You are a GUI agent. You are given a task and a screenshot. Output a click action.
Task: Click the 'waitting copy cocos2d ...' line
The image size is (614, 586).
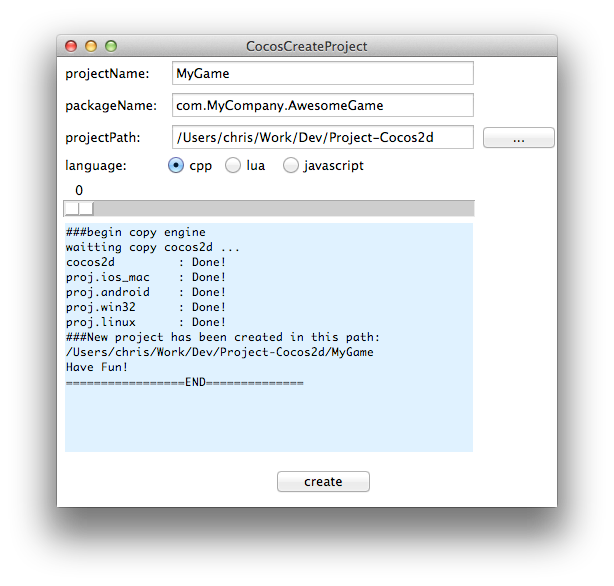coord(152,247)
